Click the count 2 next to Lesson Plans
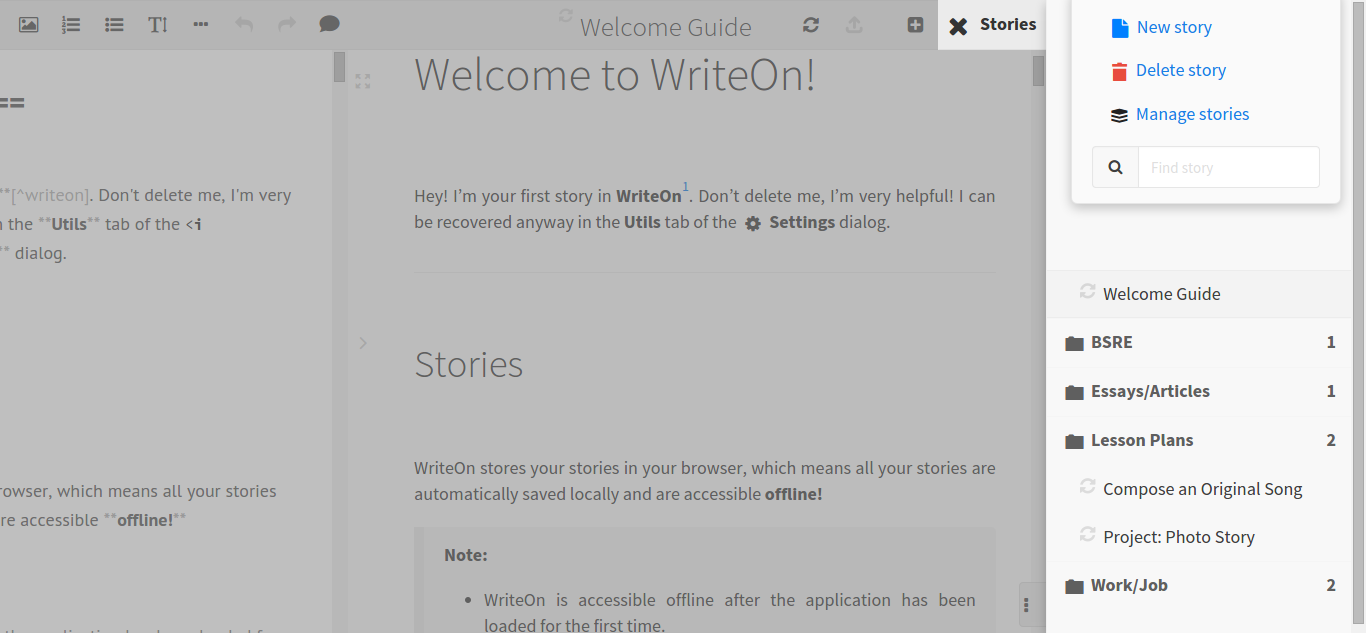The height and width of the screenshot is (633, 1366). (1331, 440)
